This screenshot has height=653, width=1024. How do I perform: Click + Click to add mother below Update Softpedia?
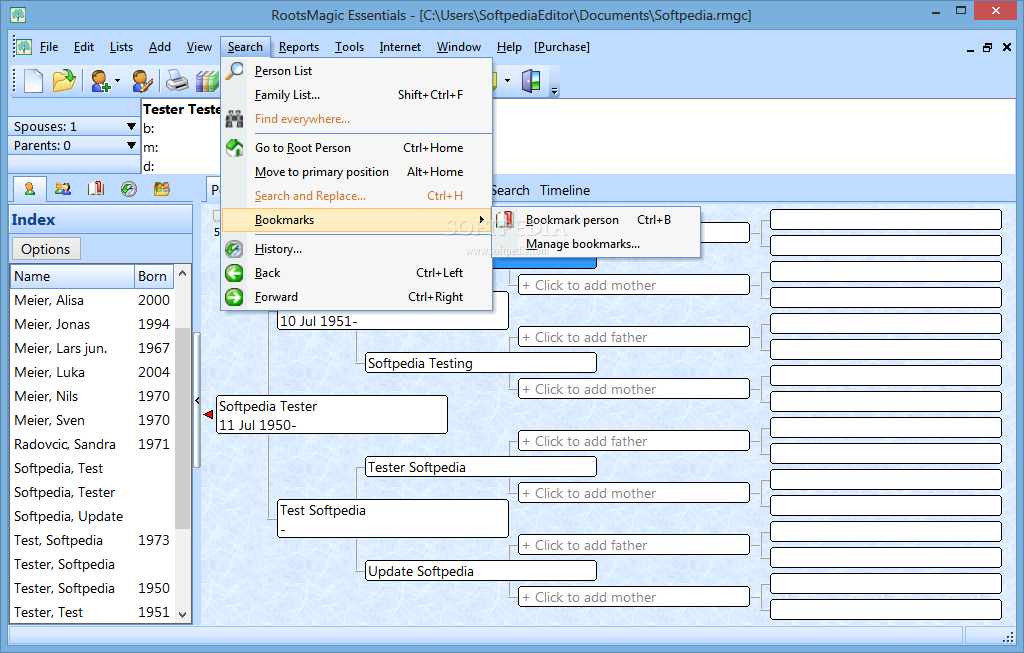[x=633, y=597]
